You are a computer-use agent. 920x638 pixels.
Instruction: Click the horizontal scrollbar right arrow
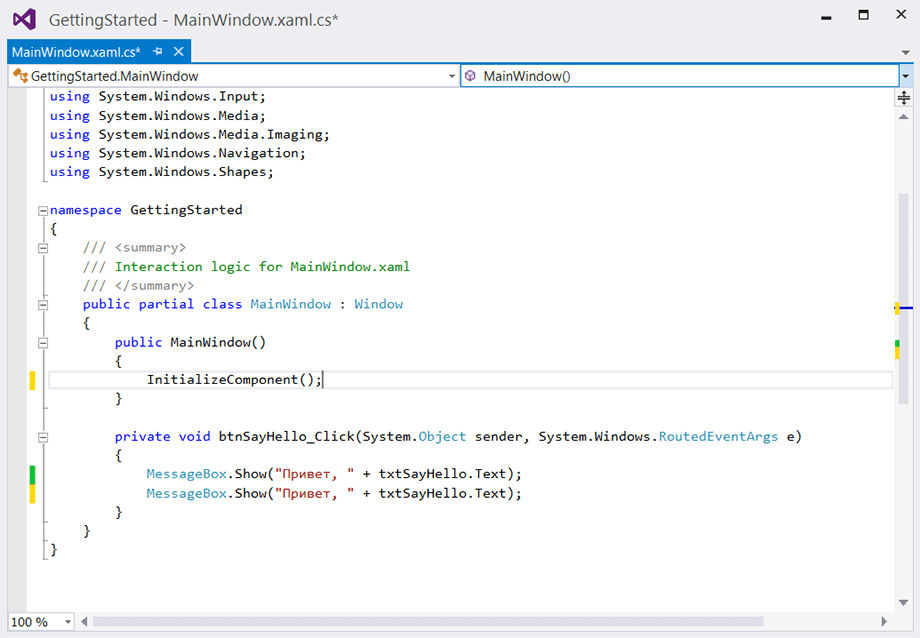tap(885, 622)
